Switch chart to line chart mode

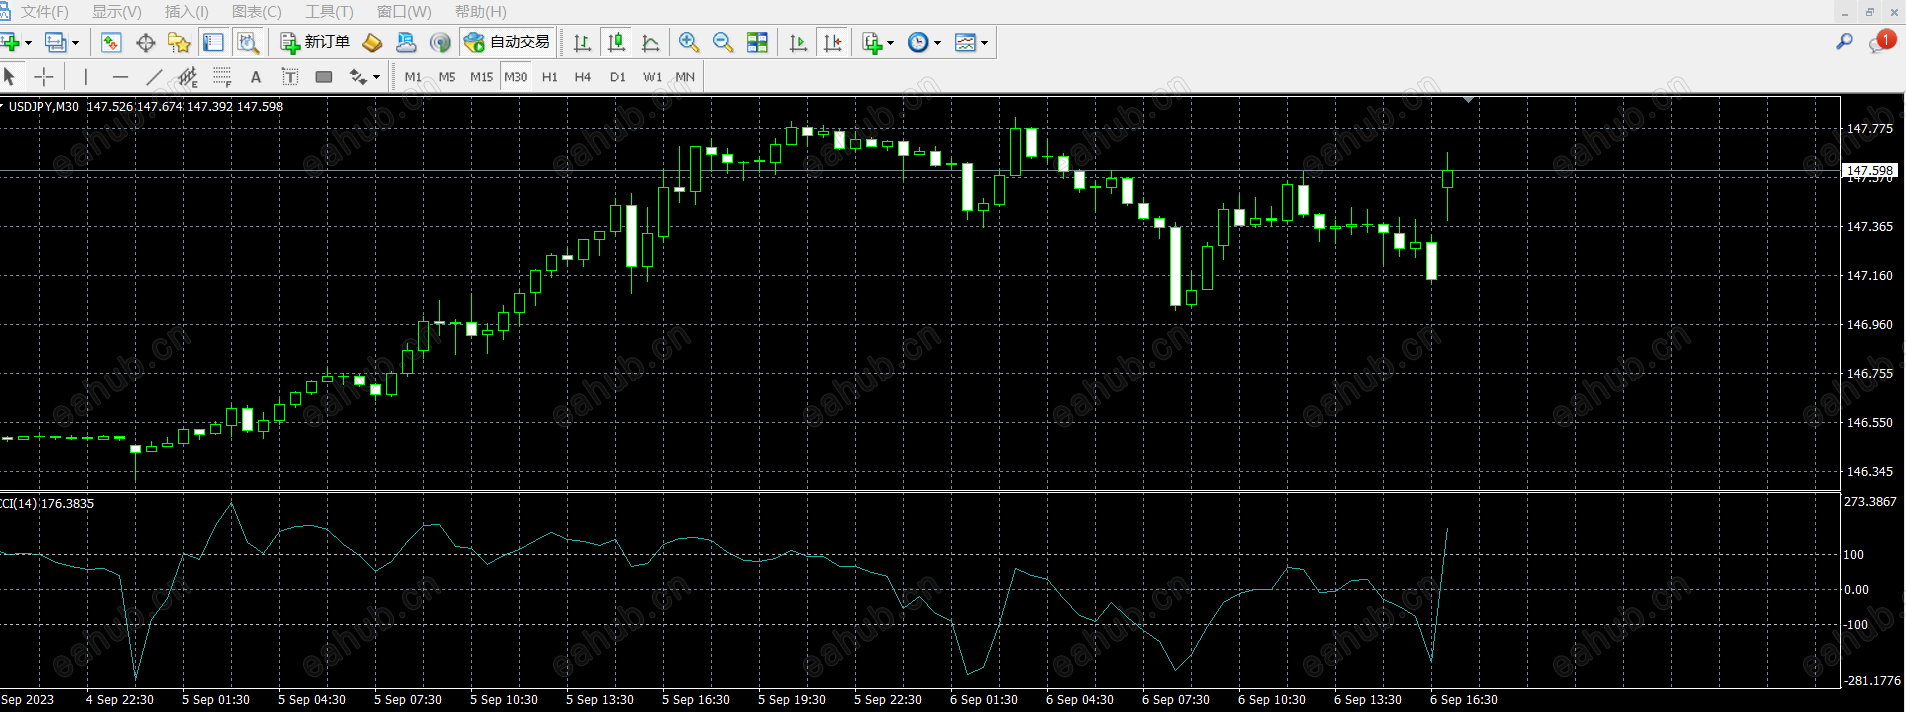pyautogui.click(x=651, y=42)
